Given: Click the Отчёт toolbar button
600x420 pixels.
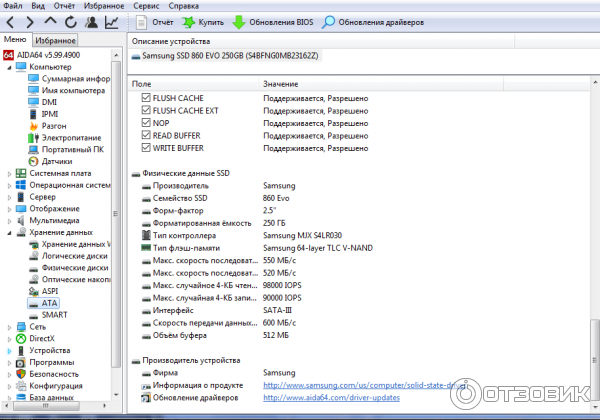Looking at the screenshot, I should pos(155,22).
